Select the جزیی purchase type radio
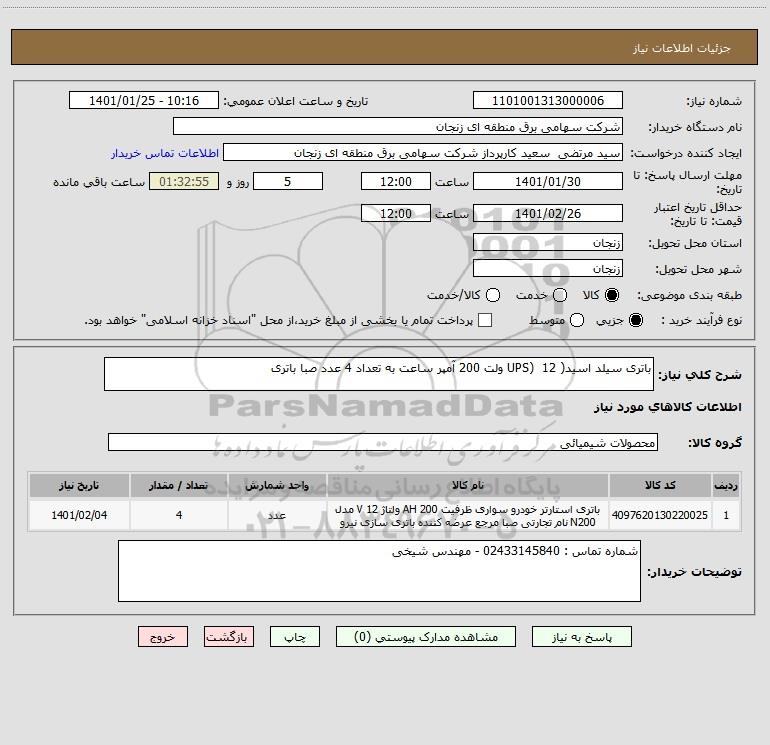This screenshot has height=745, width=770. 635,320
